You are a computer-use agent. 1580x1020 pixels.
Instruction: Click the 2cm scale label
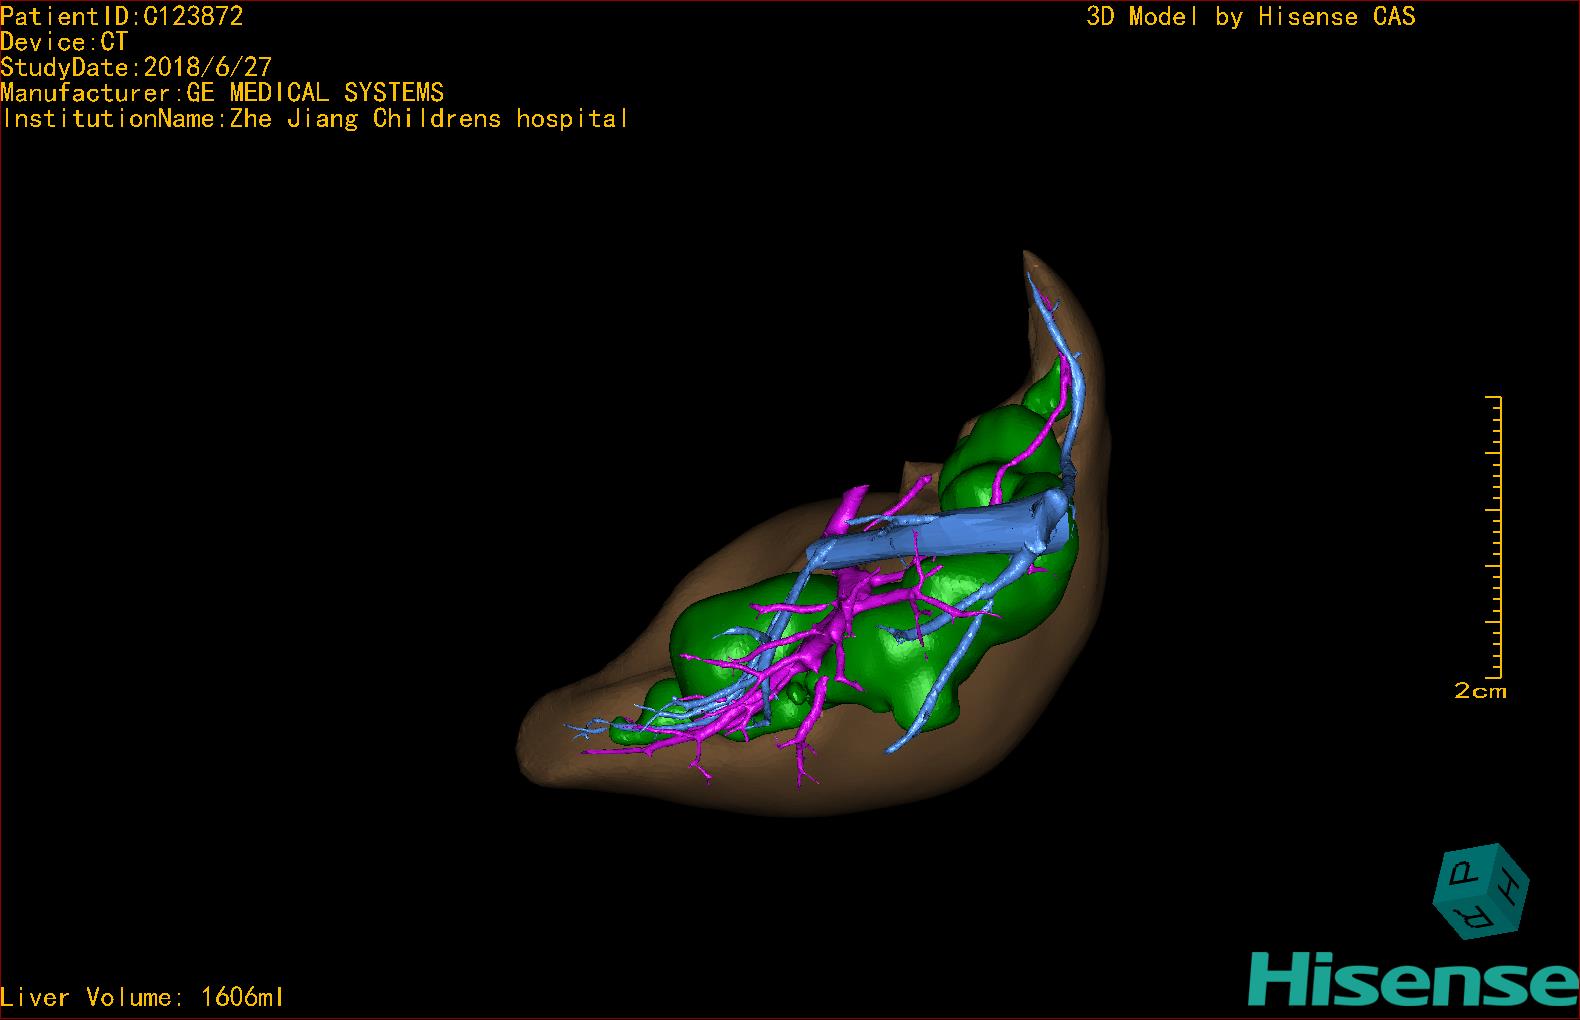click(1480, 691)
